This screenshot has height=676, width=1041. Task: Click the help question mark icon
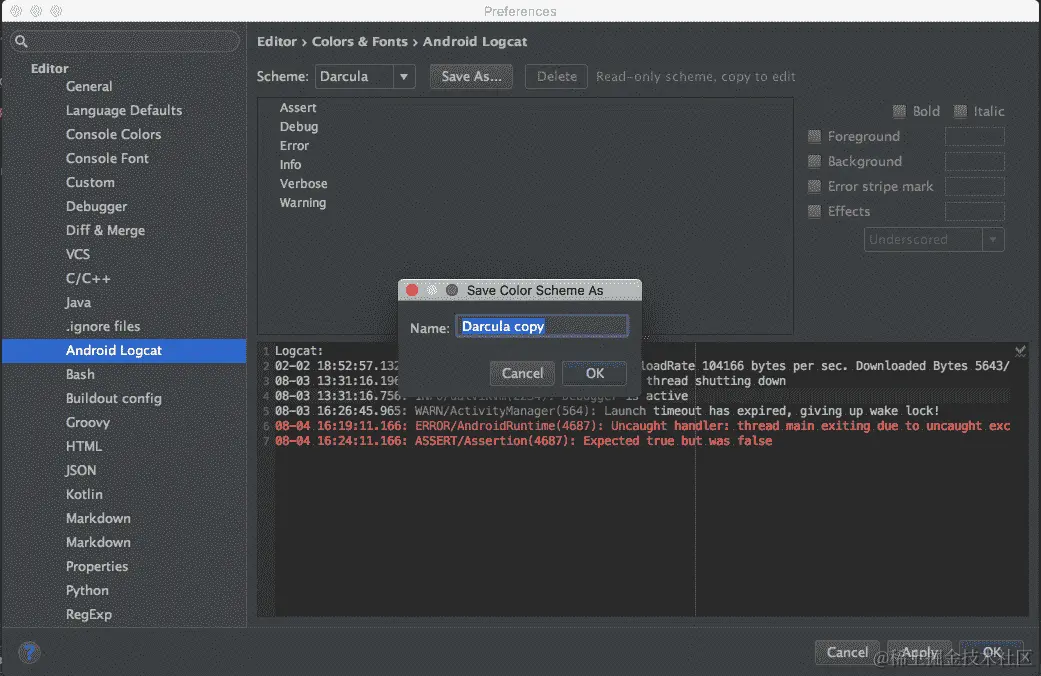(x=29, y=653)
